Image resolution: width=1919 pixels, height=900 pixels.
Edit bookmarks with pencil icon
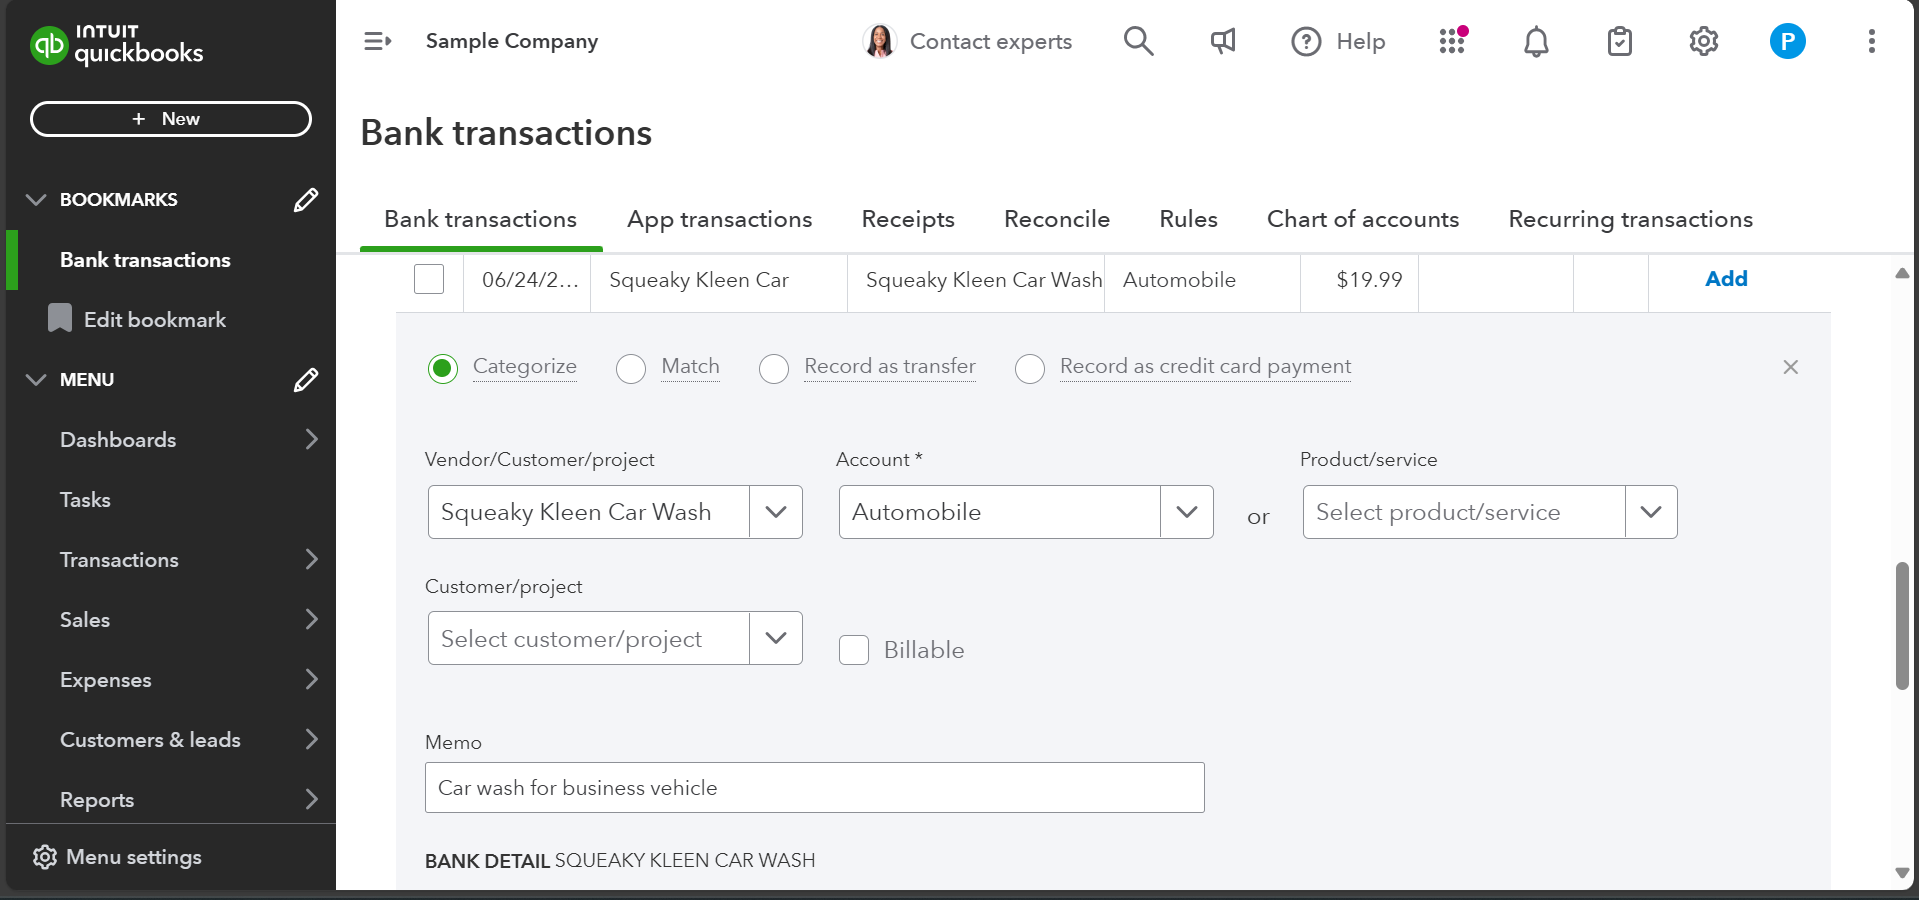(x=306, y=200)
